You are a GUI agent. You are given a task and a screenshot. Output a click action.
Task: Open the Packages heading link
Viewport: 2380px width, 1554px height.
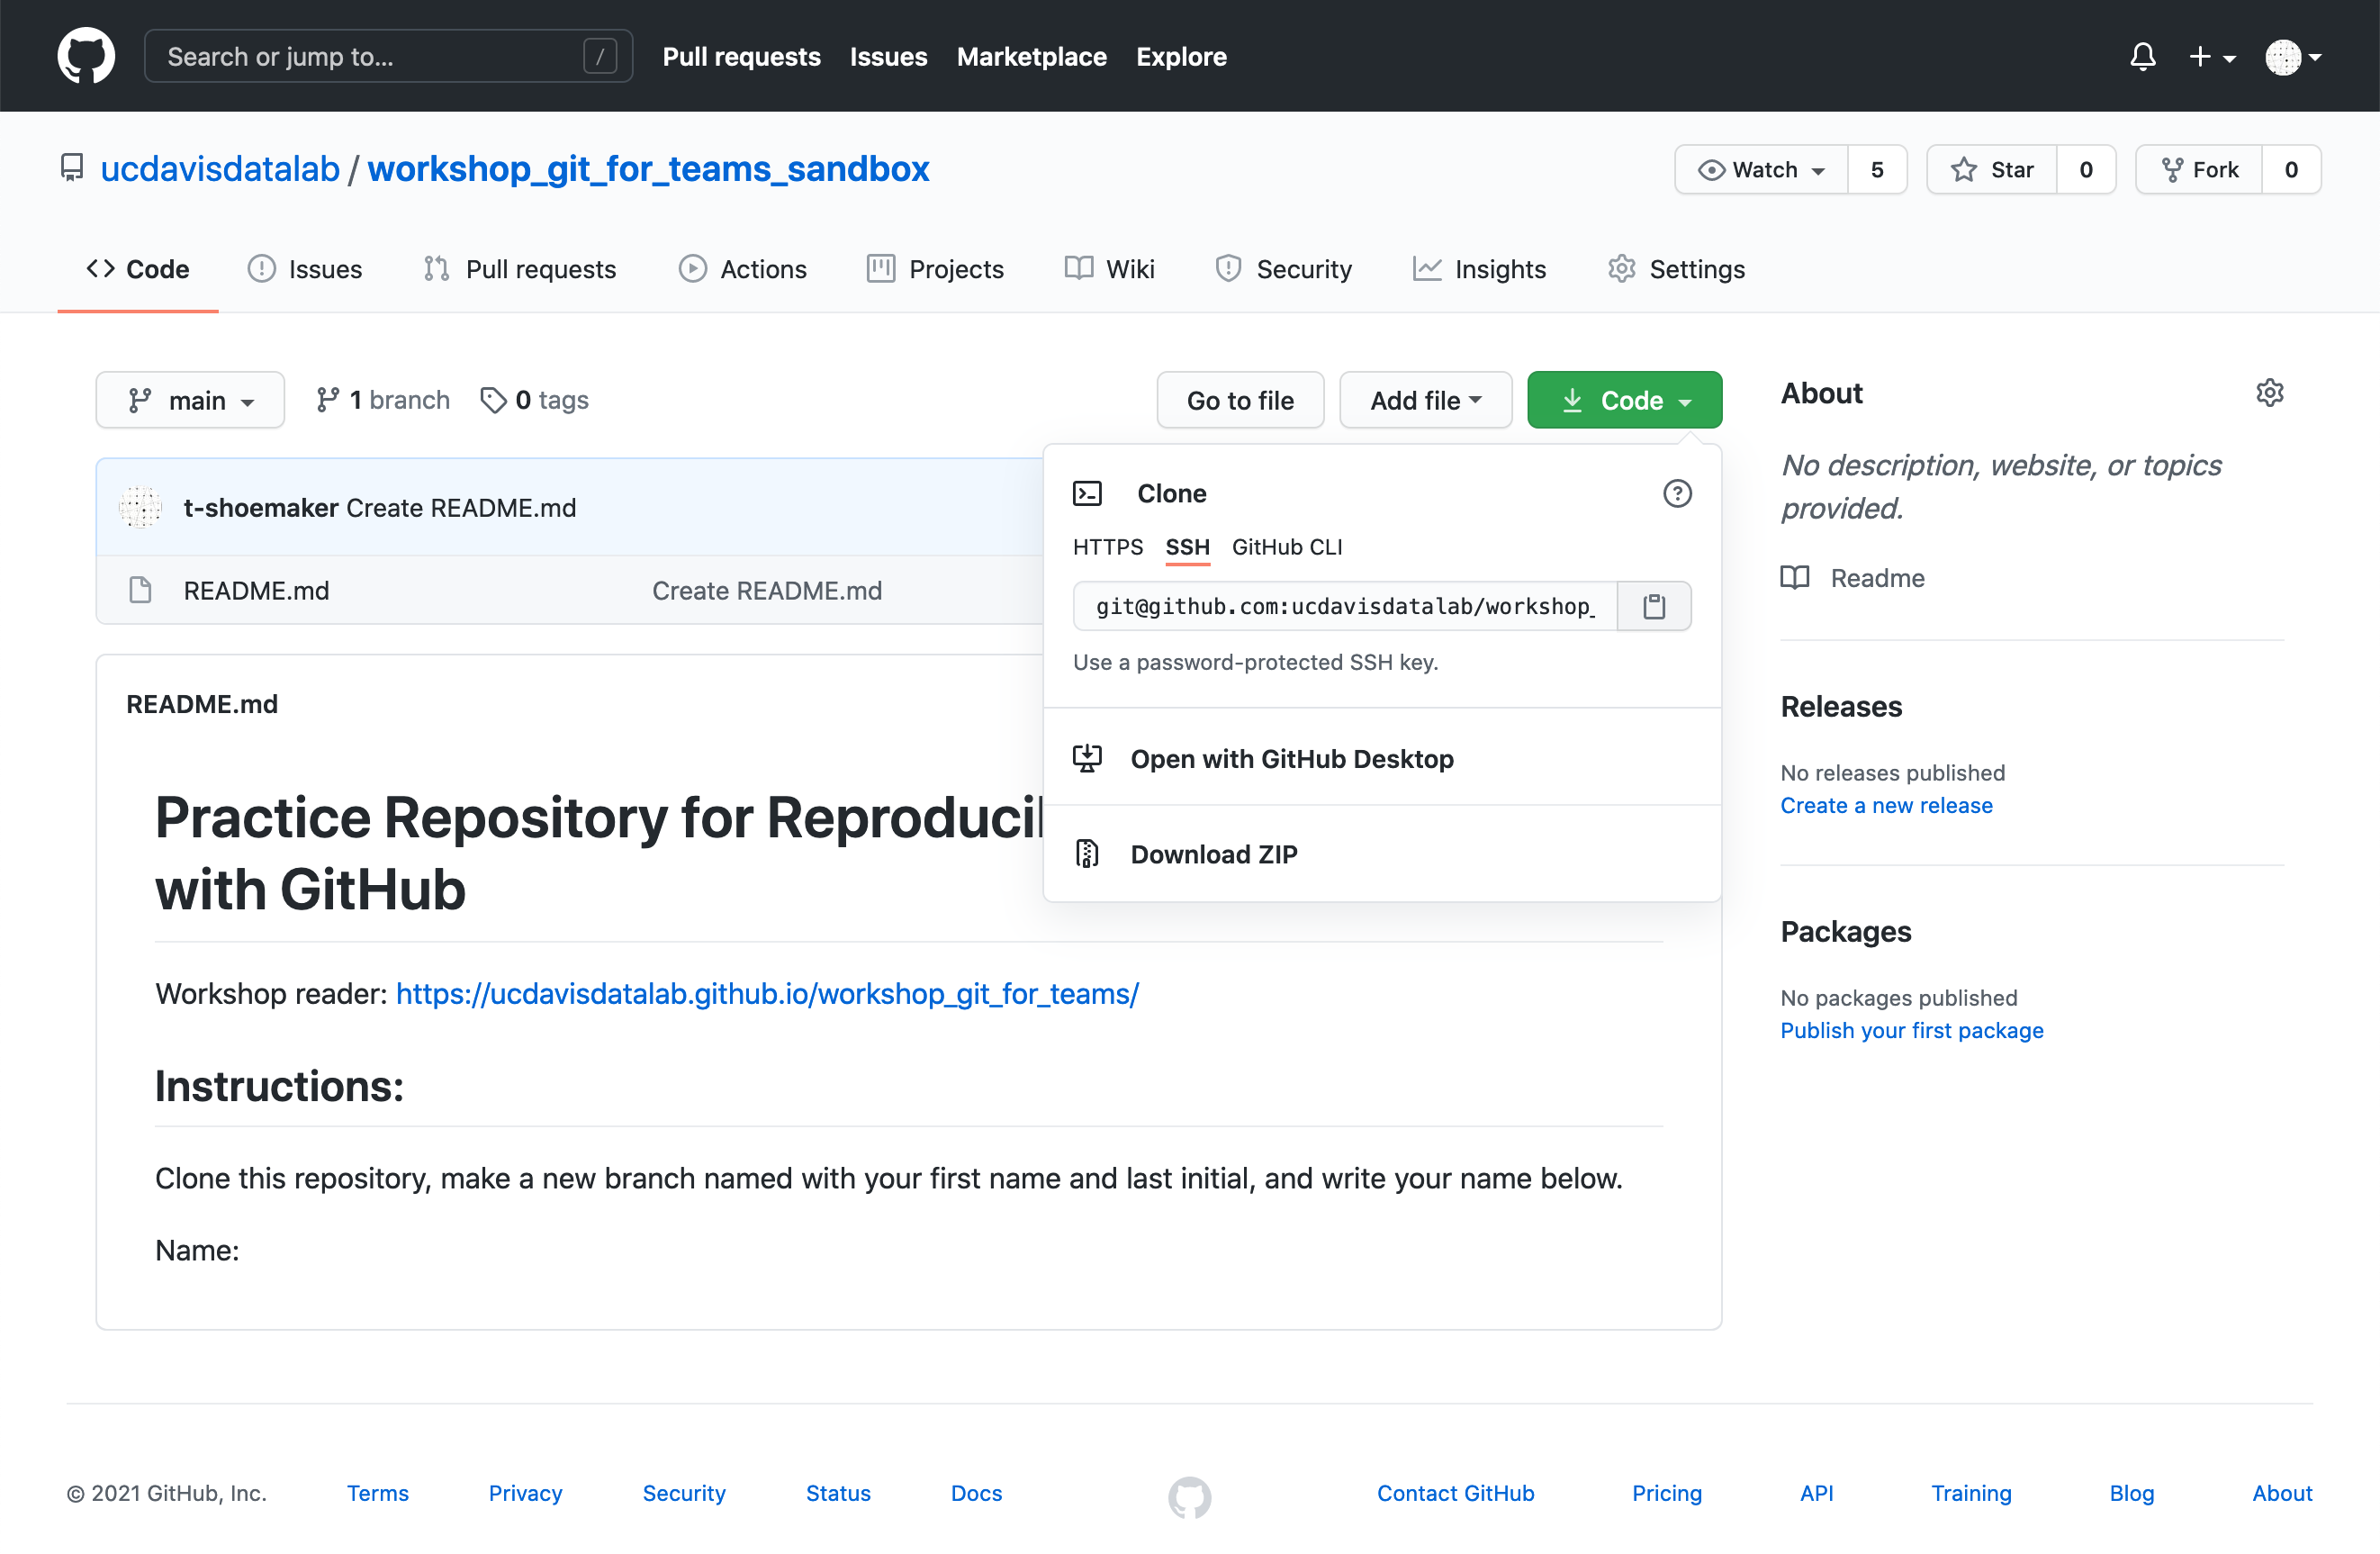tap(1846, 931)
